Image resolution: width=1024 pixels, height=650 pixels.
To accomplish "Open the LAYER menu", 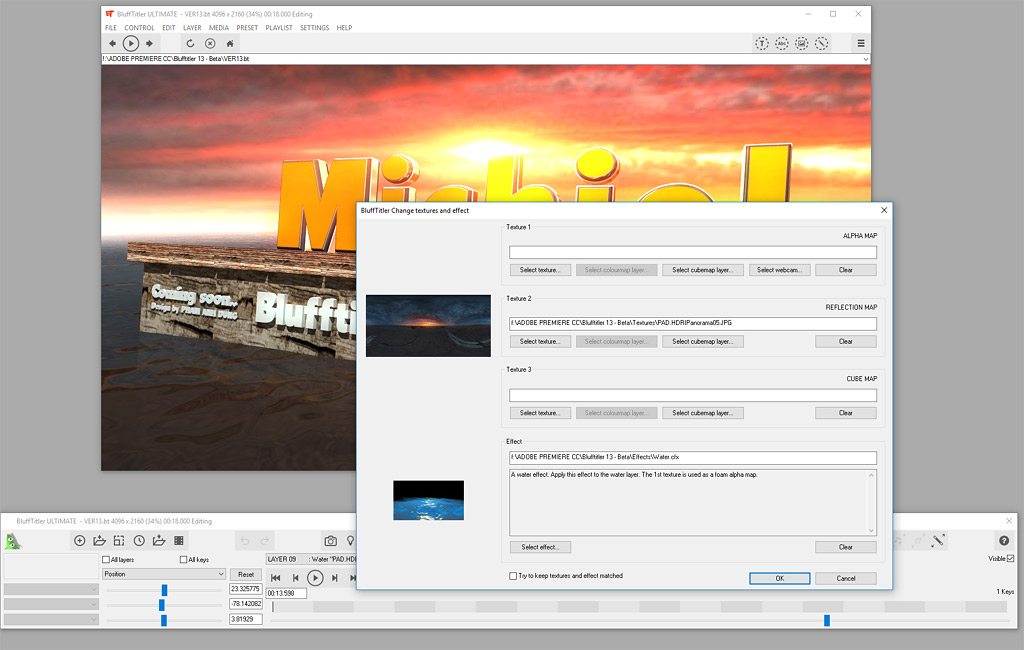I will click(x=192, y=27).
